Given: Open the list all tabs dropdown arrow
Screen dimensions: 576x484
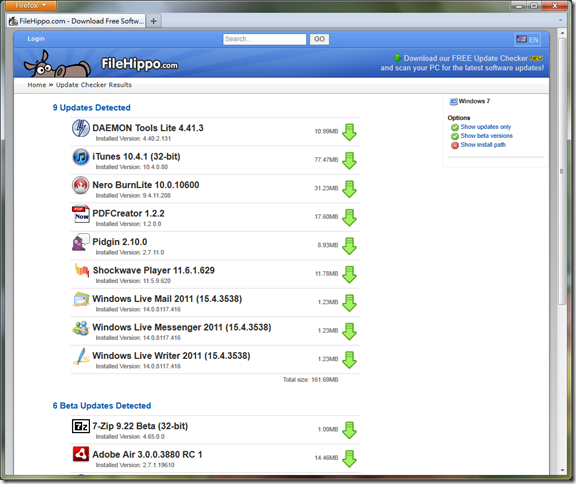Looking at the screenshot, I should 560,20.
